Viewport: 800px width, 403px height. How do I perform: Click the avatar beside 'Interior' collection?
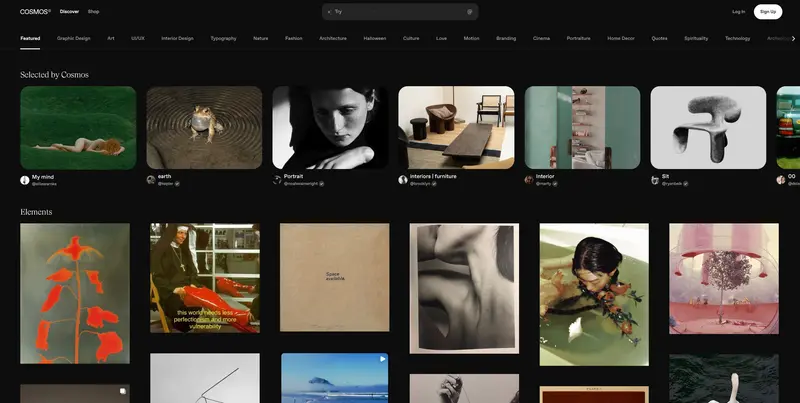[x=529, y=180]
